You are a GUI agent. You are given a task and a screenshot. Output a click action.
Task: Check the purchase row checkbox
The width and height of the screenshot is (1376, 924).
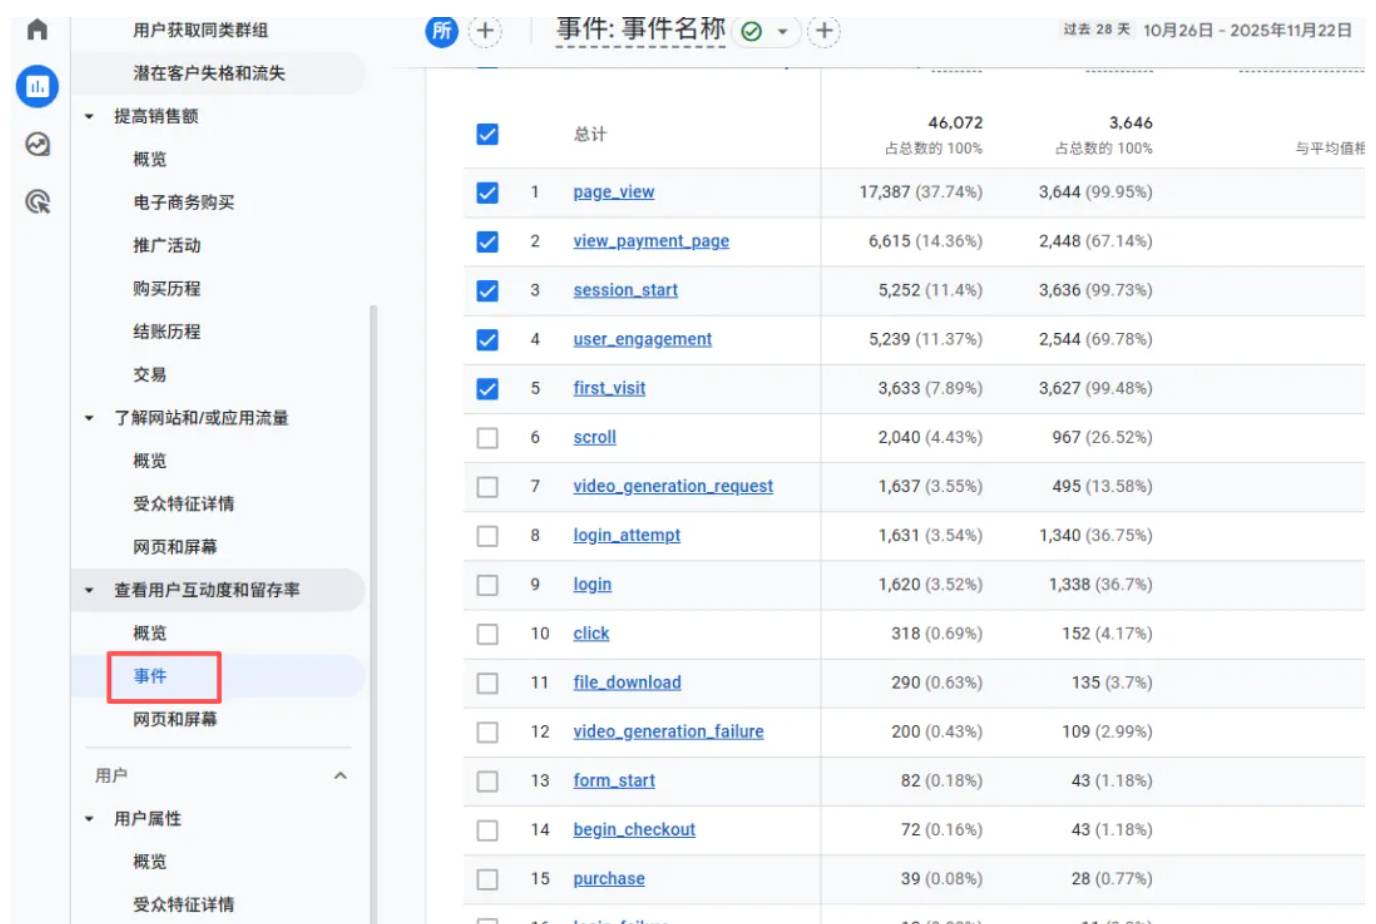[x=487, y=878]
